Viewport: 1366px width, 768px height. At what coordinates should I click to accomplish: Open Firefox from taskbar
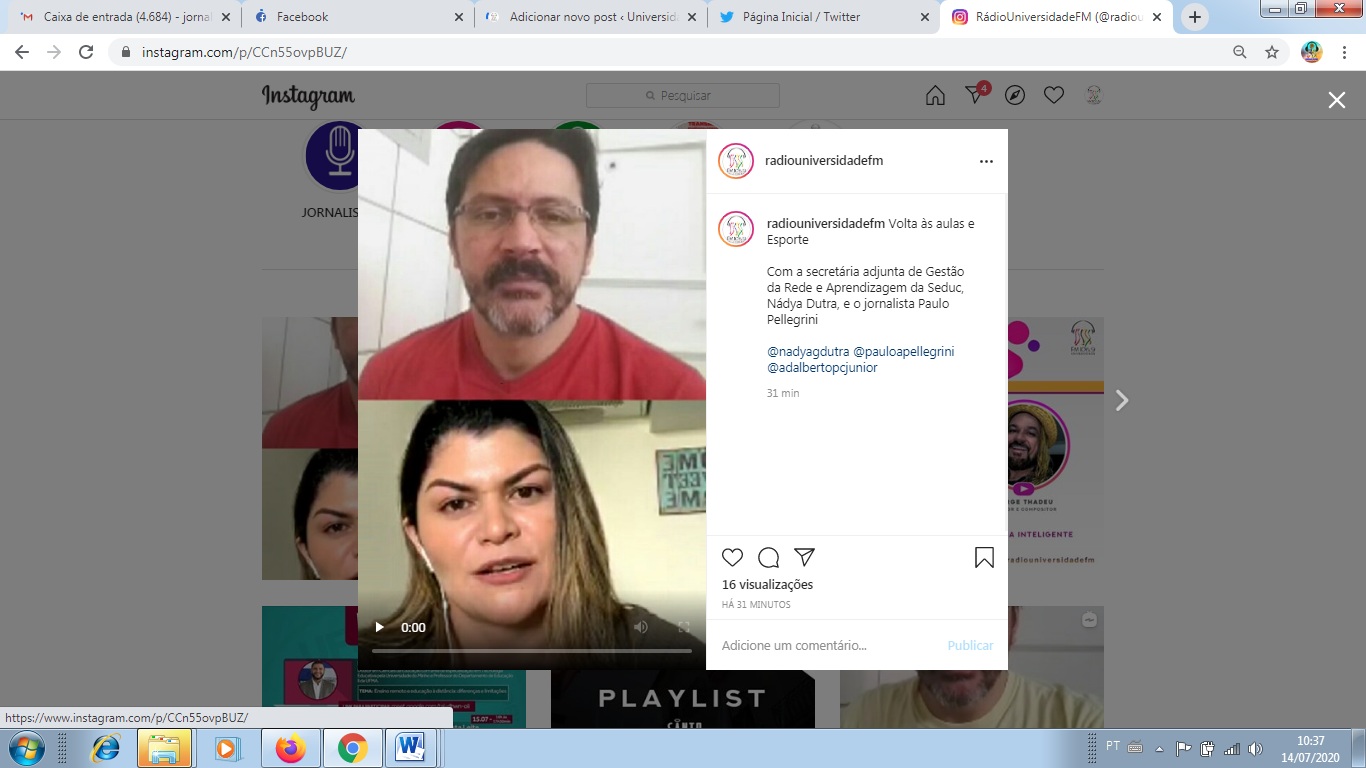290,748
